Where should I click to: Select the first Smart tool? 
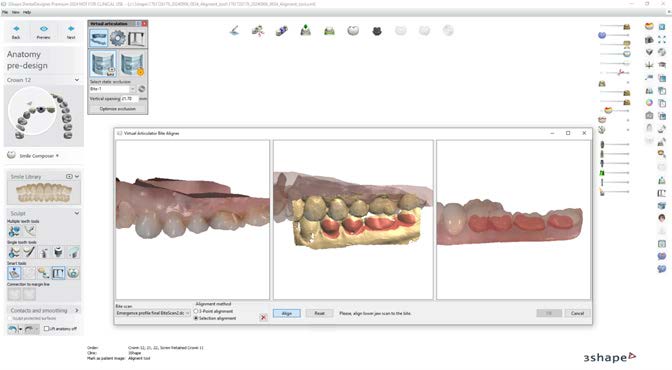point(14,273)
